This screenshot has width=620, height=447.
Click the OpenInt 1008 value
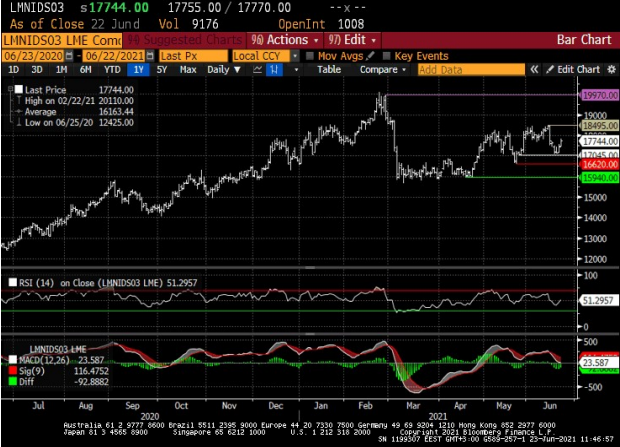pyautogui.click(x=351, y=24)
